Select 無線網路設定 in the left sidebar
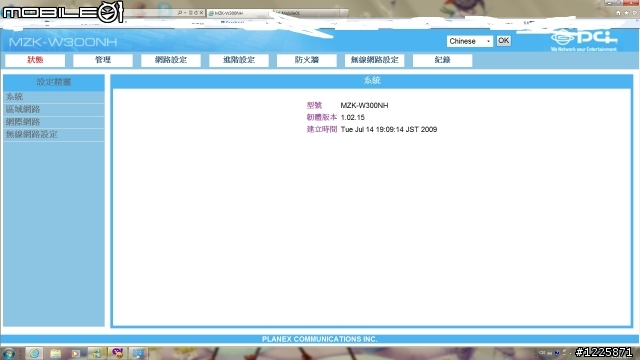This screenshot has width=640, height=360. [x=54, y=135]
